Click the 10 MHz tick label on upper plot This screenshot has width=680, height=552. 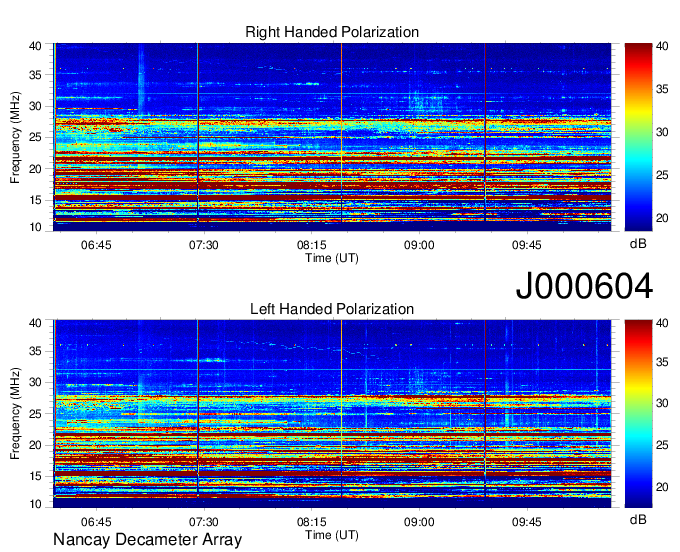pos(35,227)
